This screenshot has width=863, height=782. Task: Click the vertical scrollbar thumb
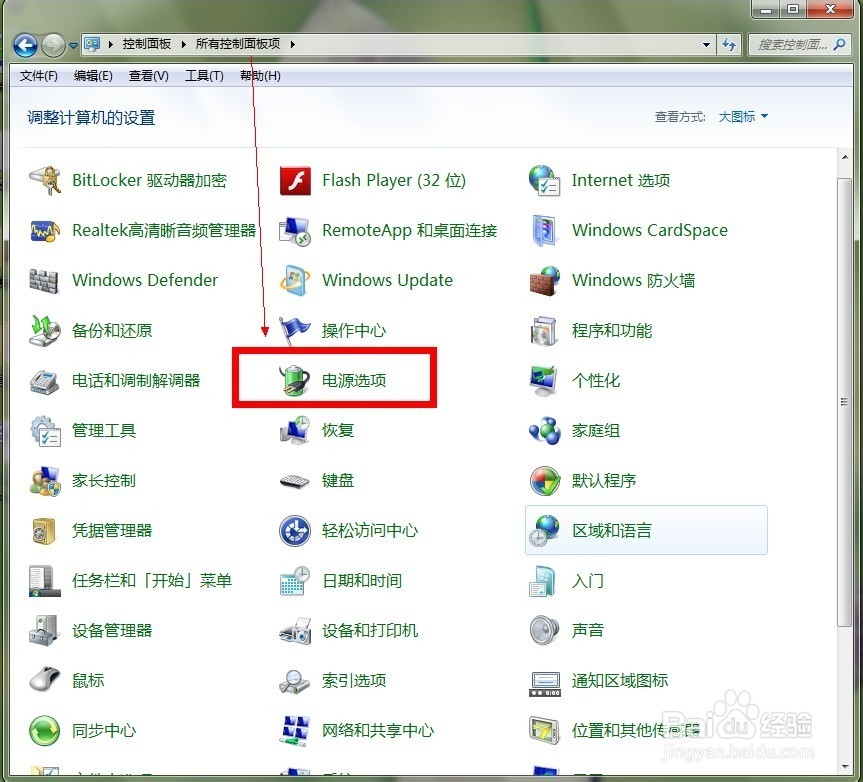click(x=845, y=402)
